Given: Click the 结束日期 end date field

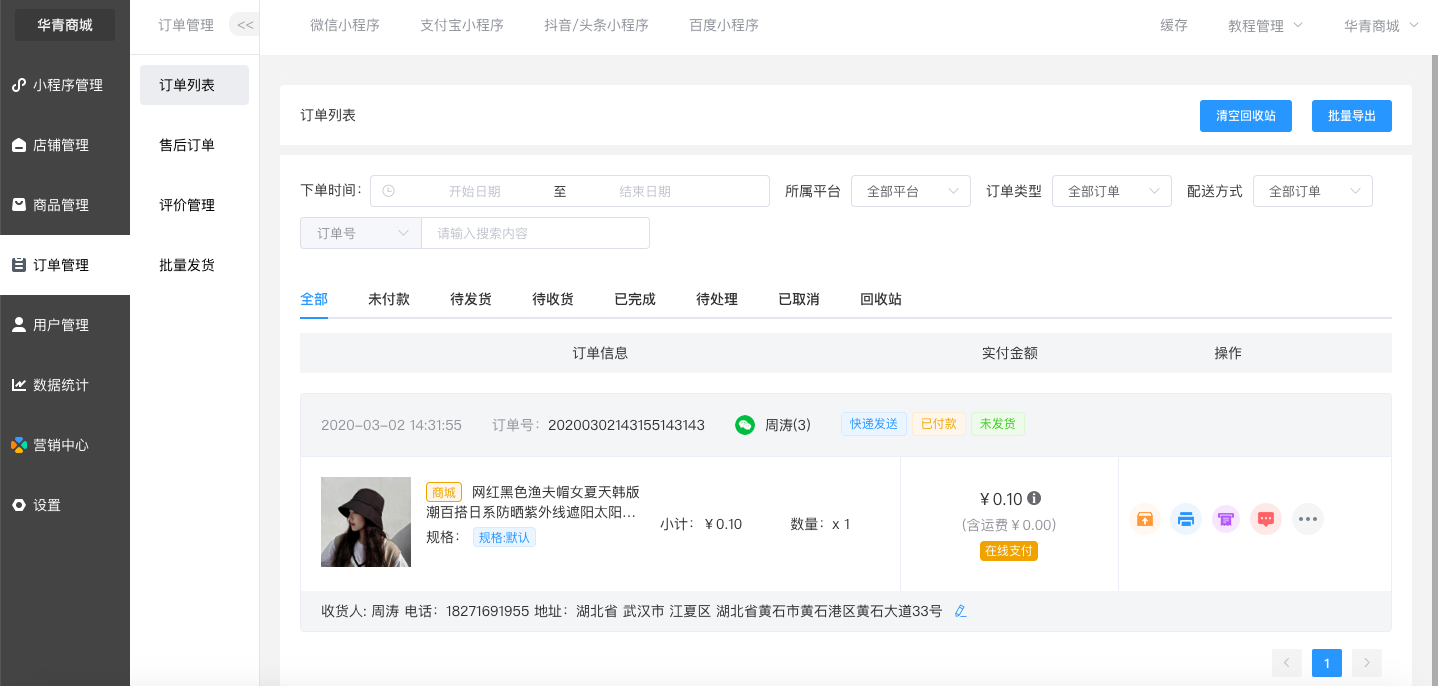Looking at the screenshot, I should (645, 191).
